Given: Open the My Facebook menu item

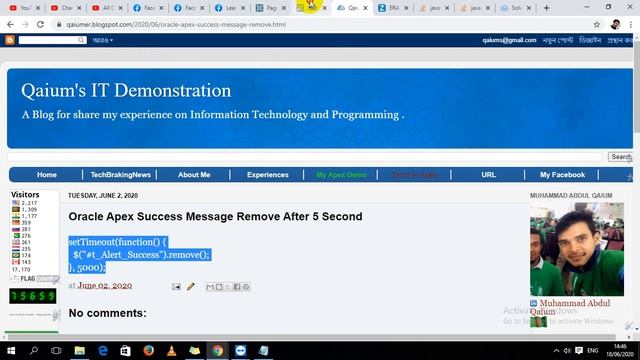Looking at the screenshot, I should pos(562,175).
